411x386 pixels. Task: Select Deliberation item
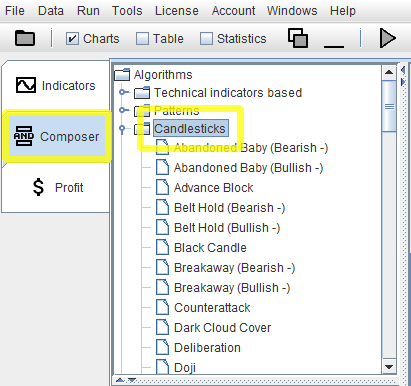[x=207, y=348]
